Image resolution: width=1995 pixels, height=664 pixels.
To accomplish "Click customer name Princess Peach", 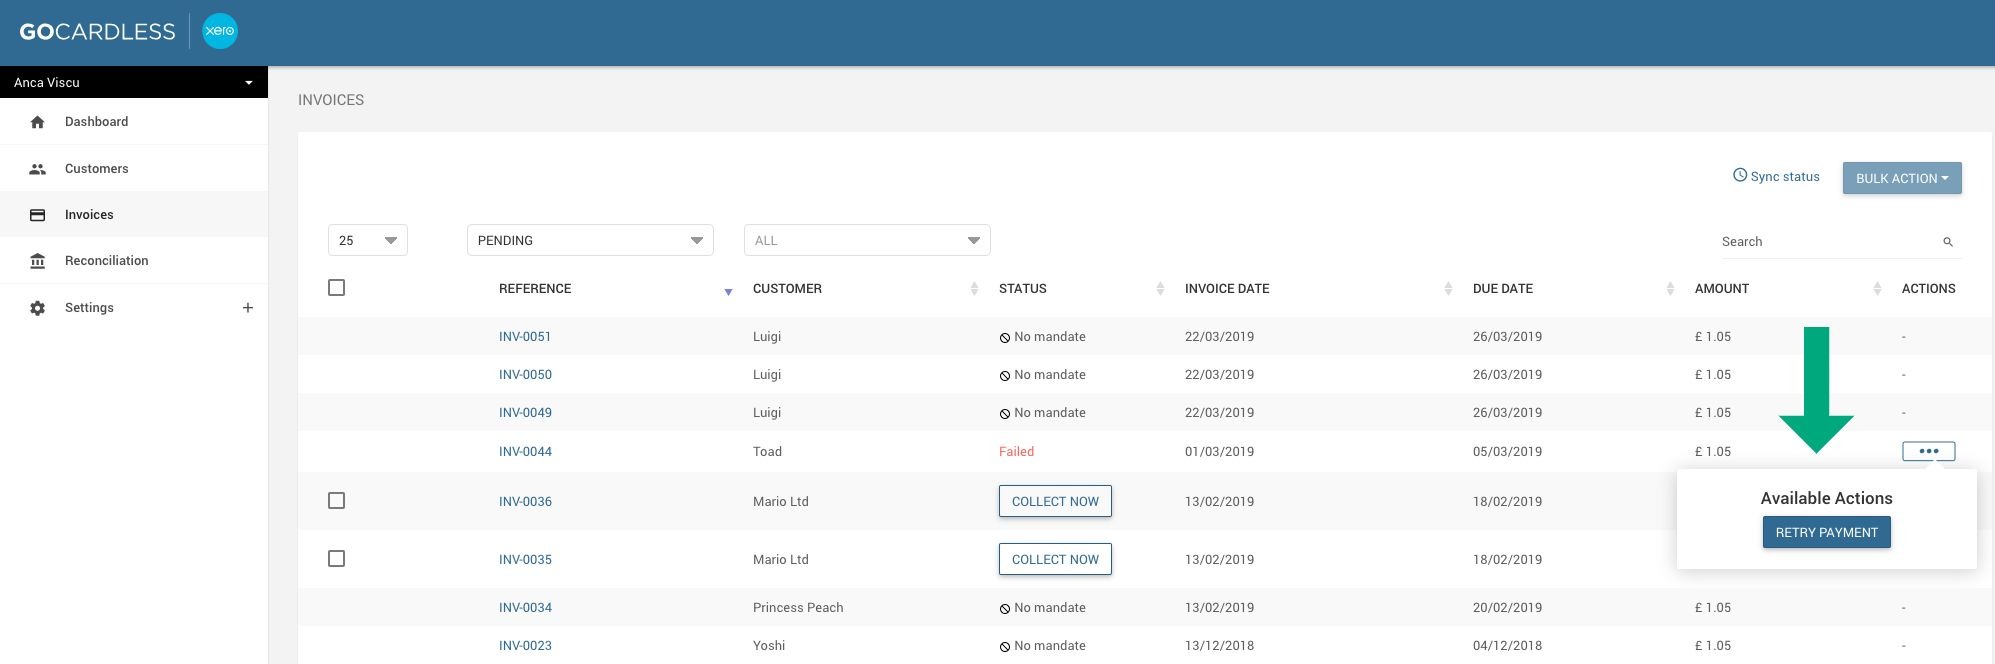I will click(x=798, y=608).
